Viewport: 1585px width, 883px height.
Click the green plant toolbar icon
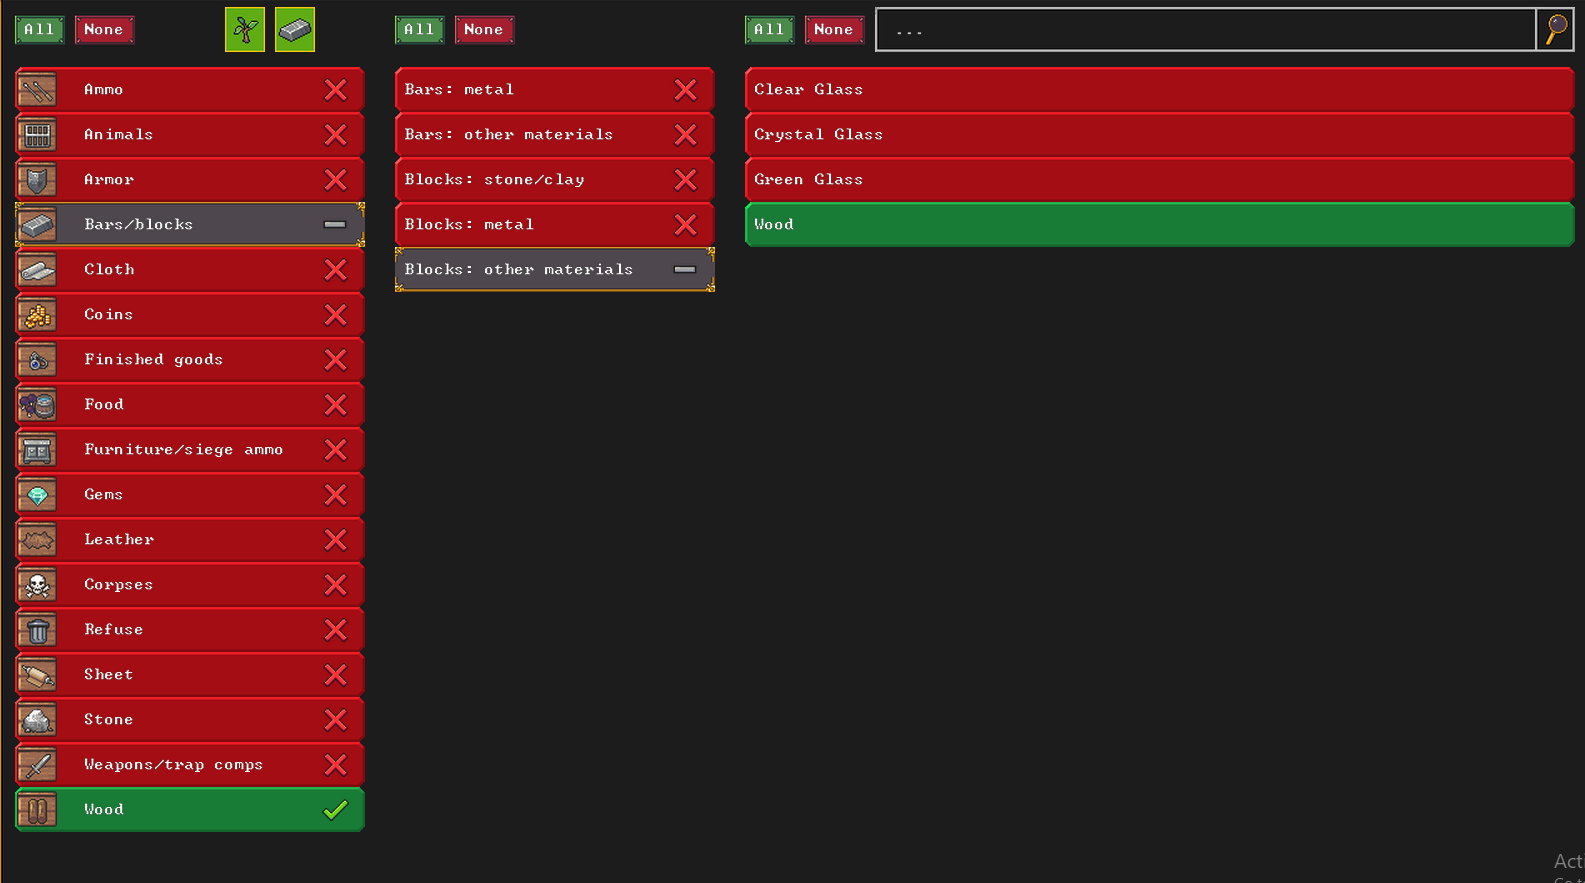(x=245, y=30)
